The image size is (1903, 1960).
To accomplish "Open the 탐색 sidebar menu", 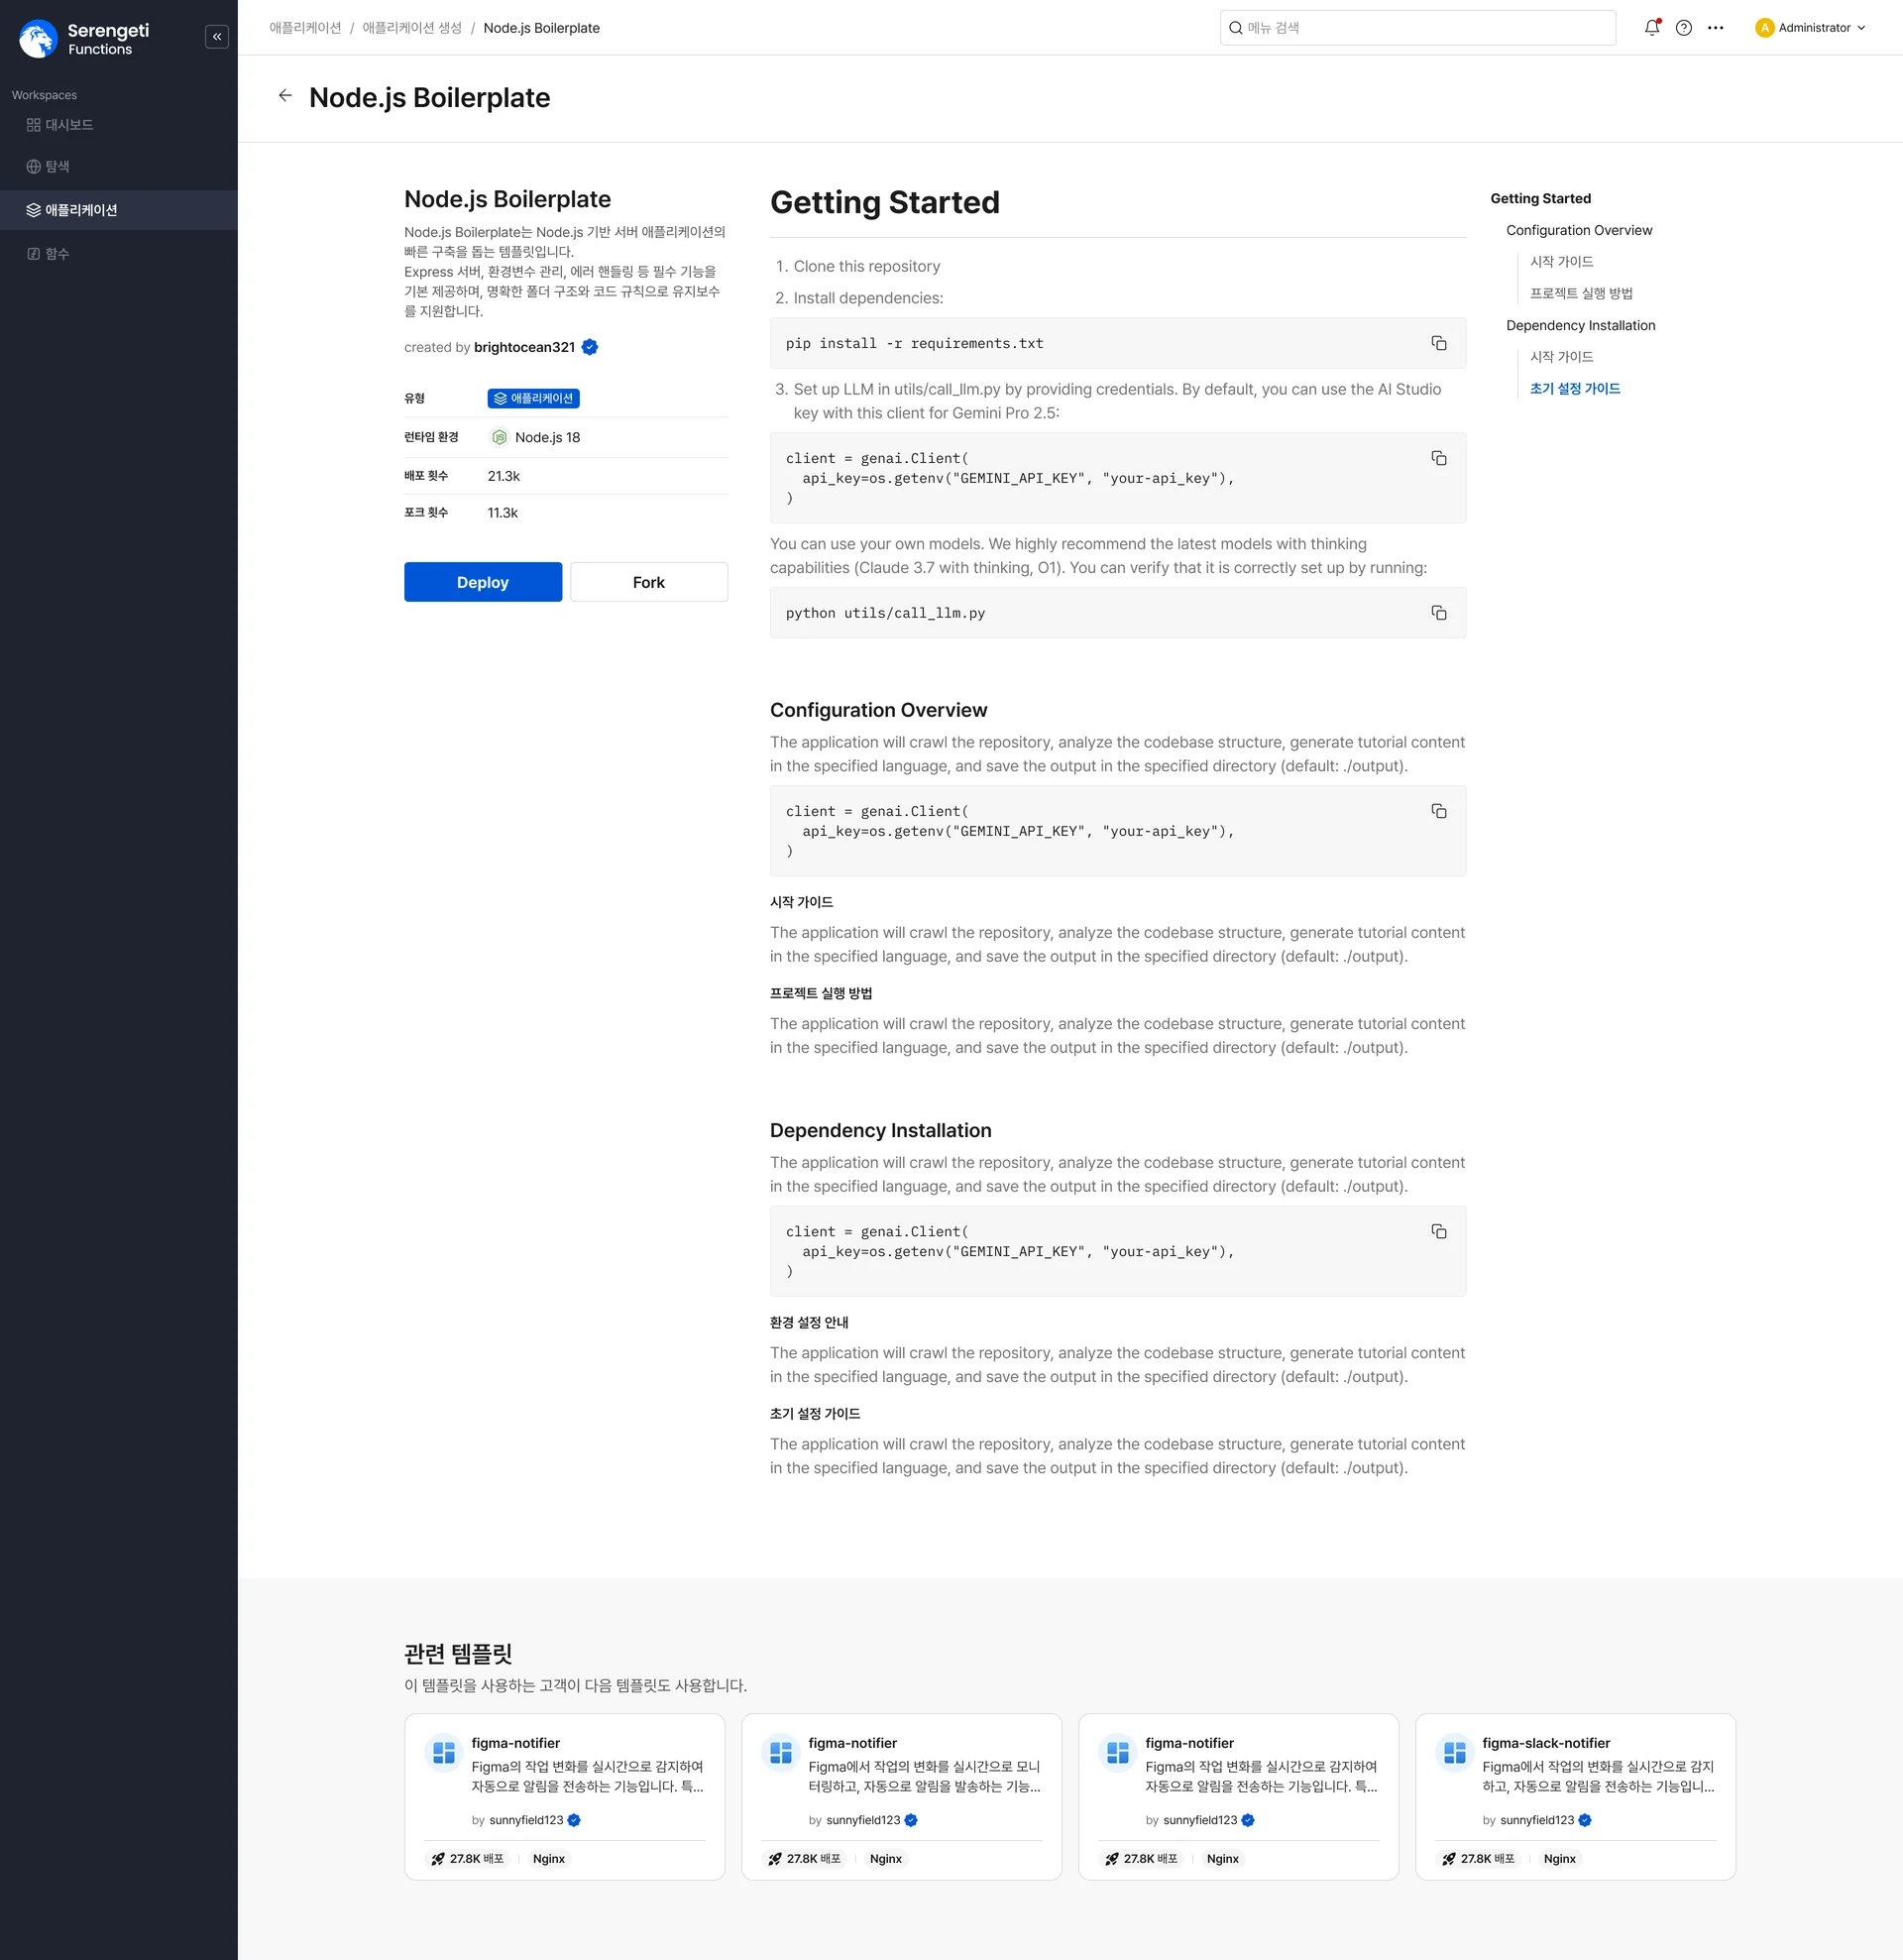I will point(57,167).
